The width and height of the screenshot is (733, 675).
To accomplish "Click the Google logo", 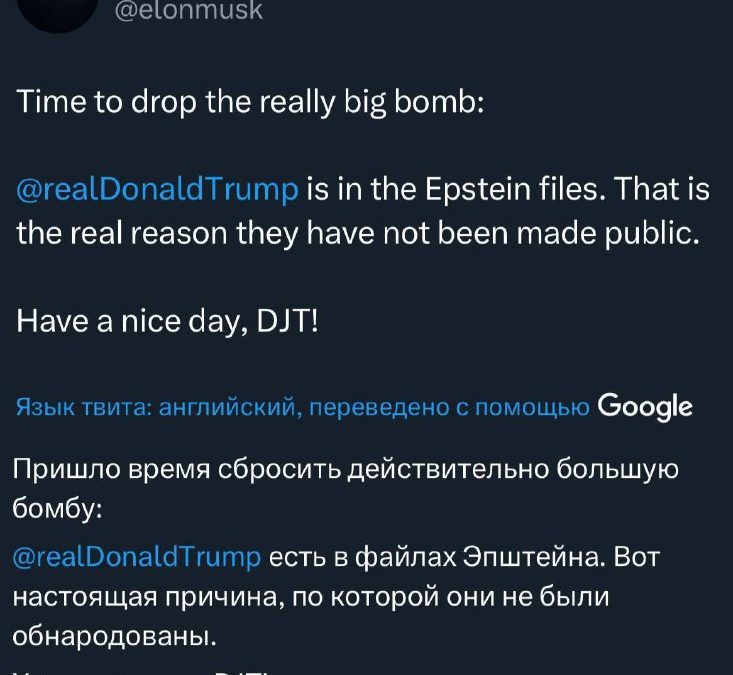I will pyautogui.click(x=645, y=407).
